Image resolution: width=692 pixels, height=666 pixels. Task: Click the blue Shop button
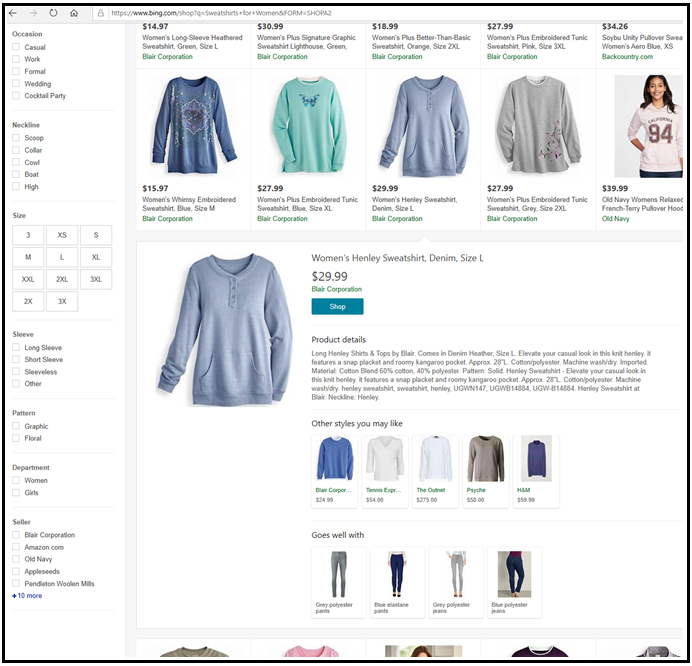(x=338, y=306)
